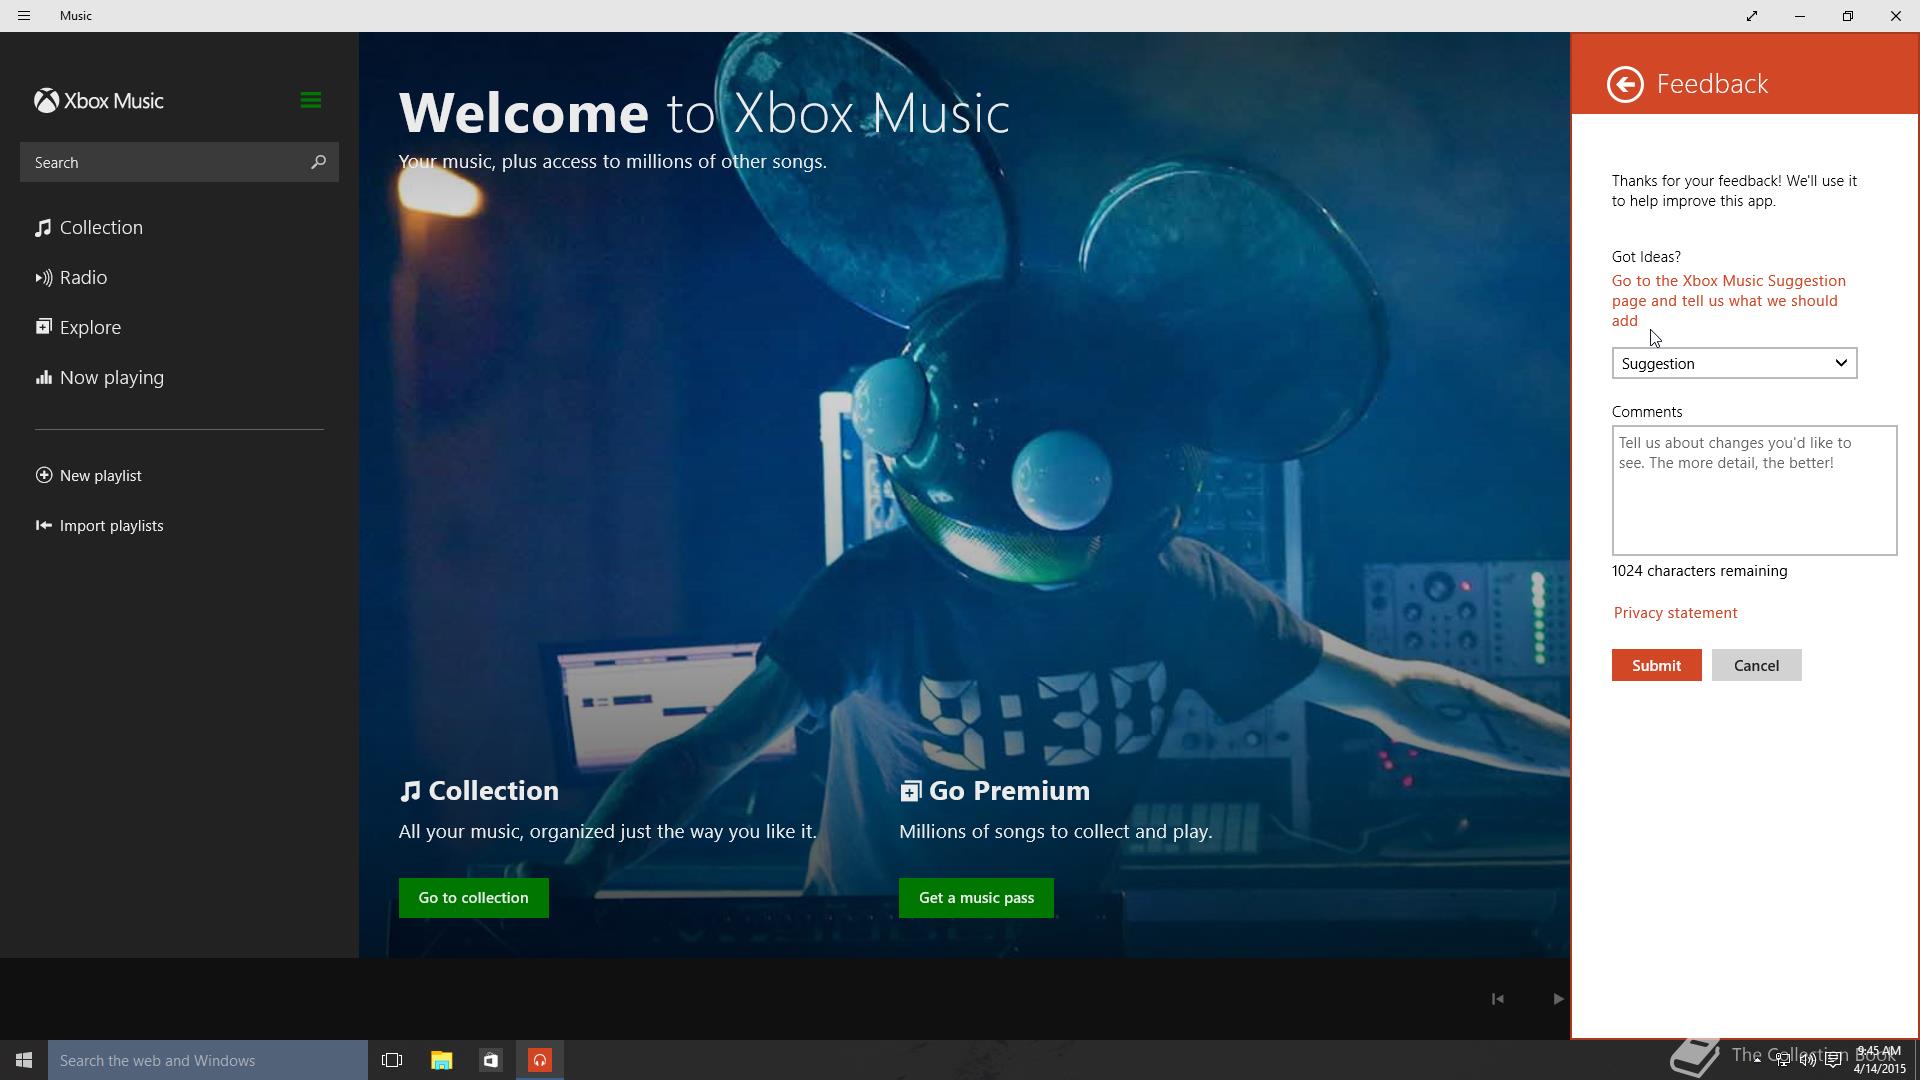Click the Get a music pass button
The width and height of the screenshot is (1920, 1080).
[x=976, y=898]
